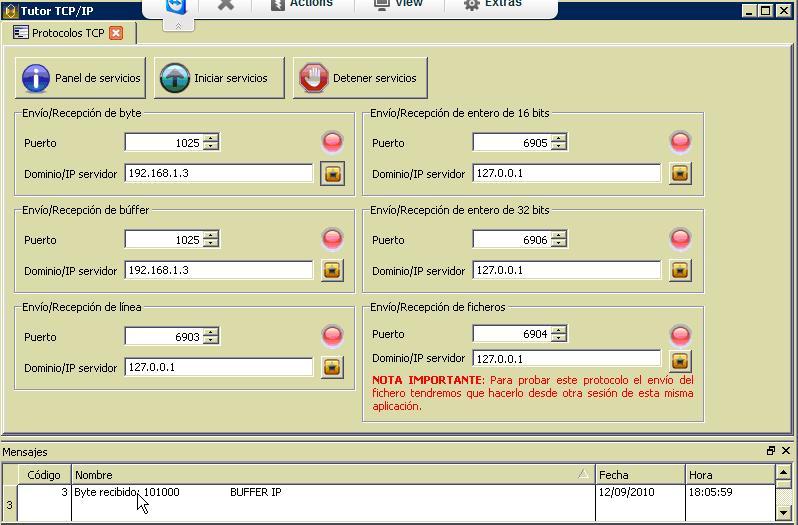Viewport: 798px width, 525px height.
Task: Click the TeamViewer logo icon
Action: [177, 6]
